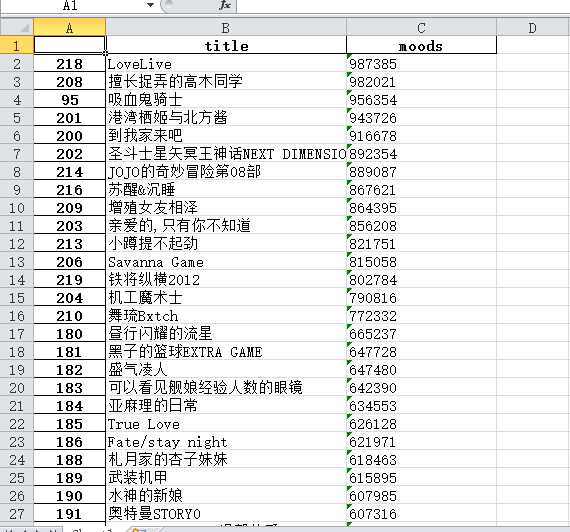Click cell with 吸血鬼骑士
Screen dimensions: 570x532
[x=226, y=100]
